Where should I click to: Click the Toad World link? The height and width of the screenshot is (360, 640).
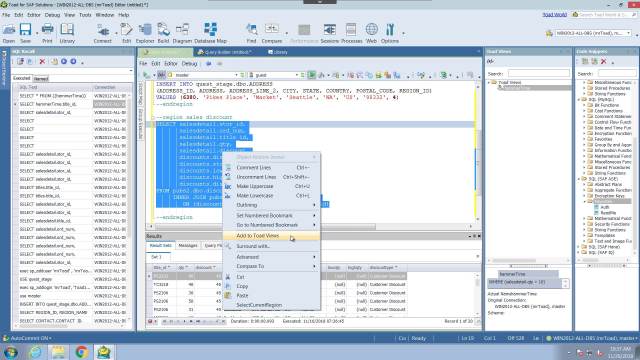(554, 15)
